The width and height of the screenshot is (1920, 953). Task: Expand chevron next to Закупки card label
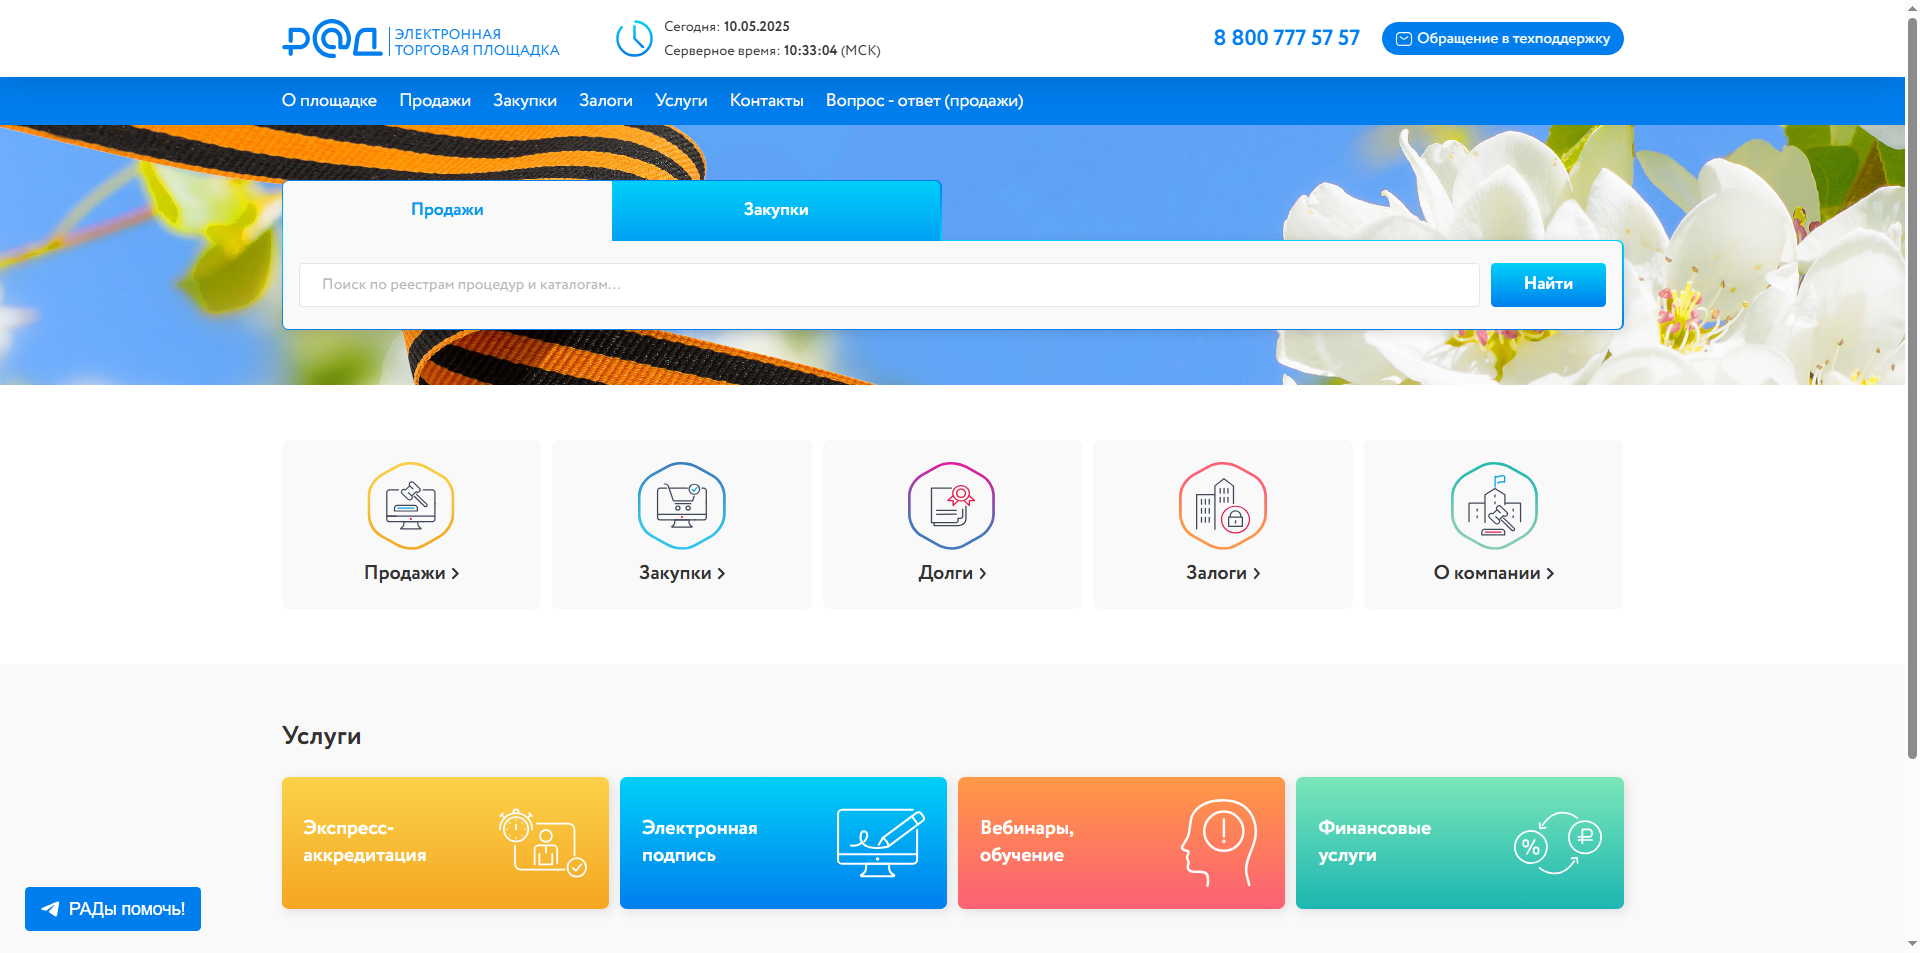tap(721, 574)
